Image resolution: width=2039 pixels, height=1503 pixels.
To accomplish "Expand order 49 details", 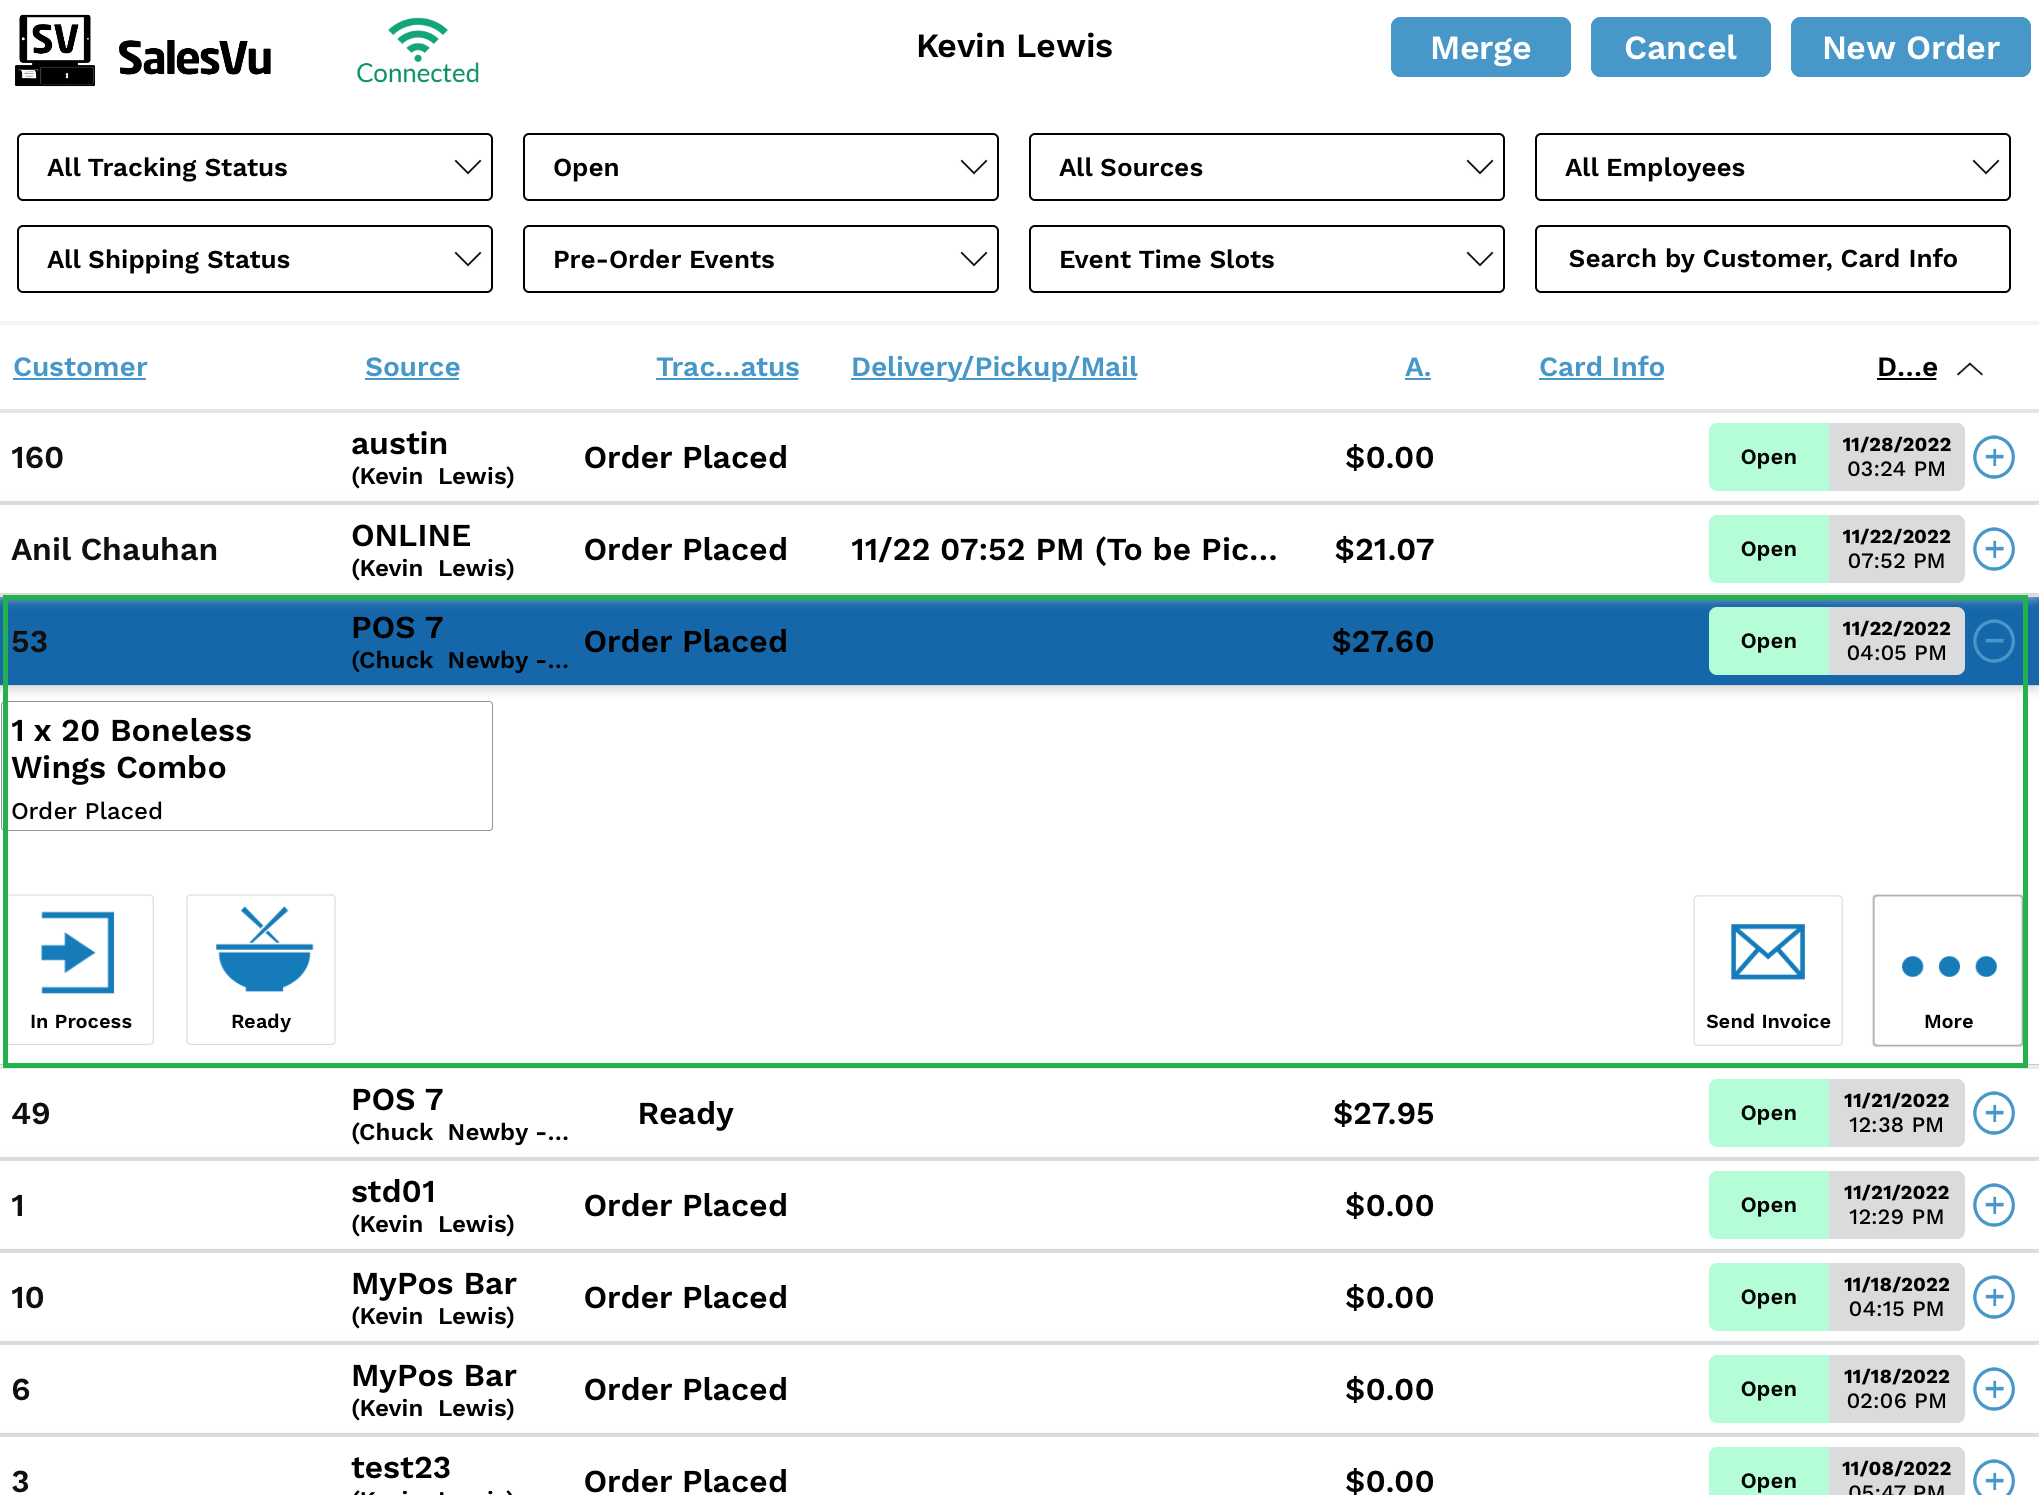I will point(1993,1113).
